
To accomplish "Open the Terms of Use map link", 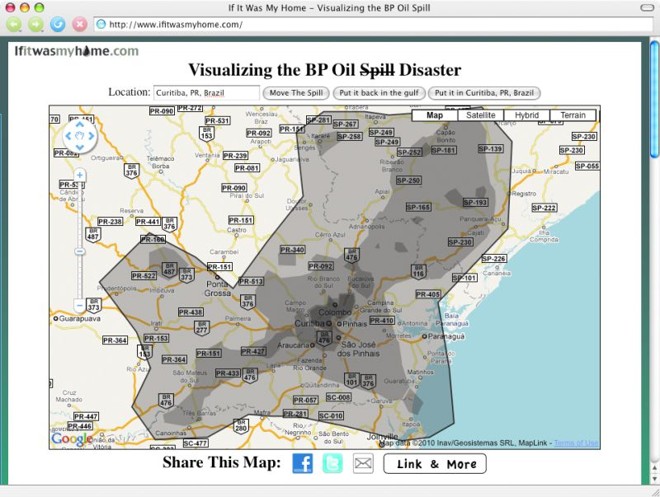I will click(576, 443).
